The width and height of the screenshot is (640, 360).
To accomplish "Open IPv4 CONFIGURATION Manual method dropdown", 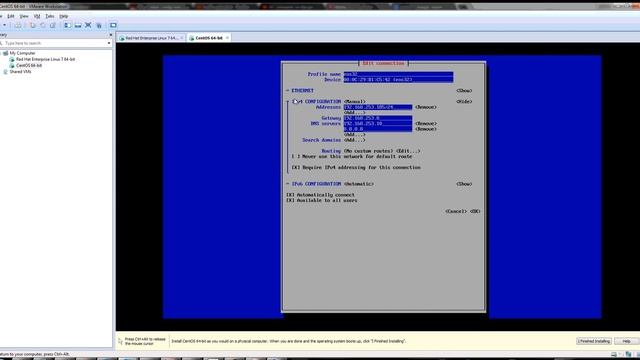I will tap(355, 102).
